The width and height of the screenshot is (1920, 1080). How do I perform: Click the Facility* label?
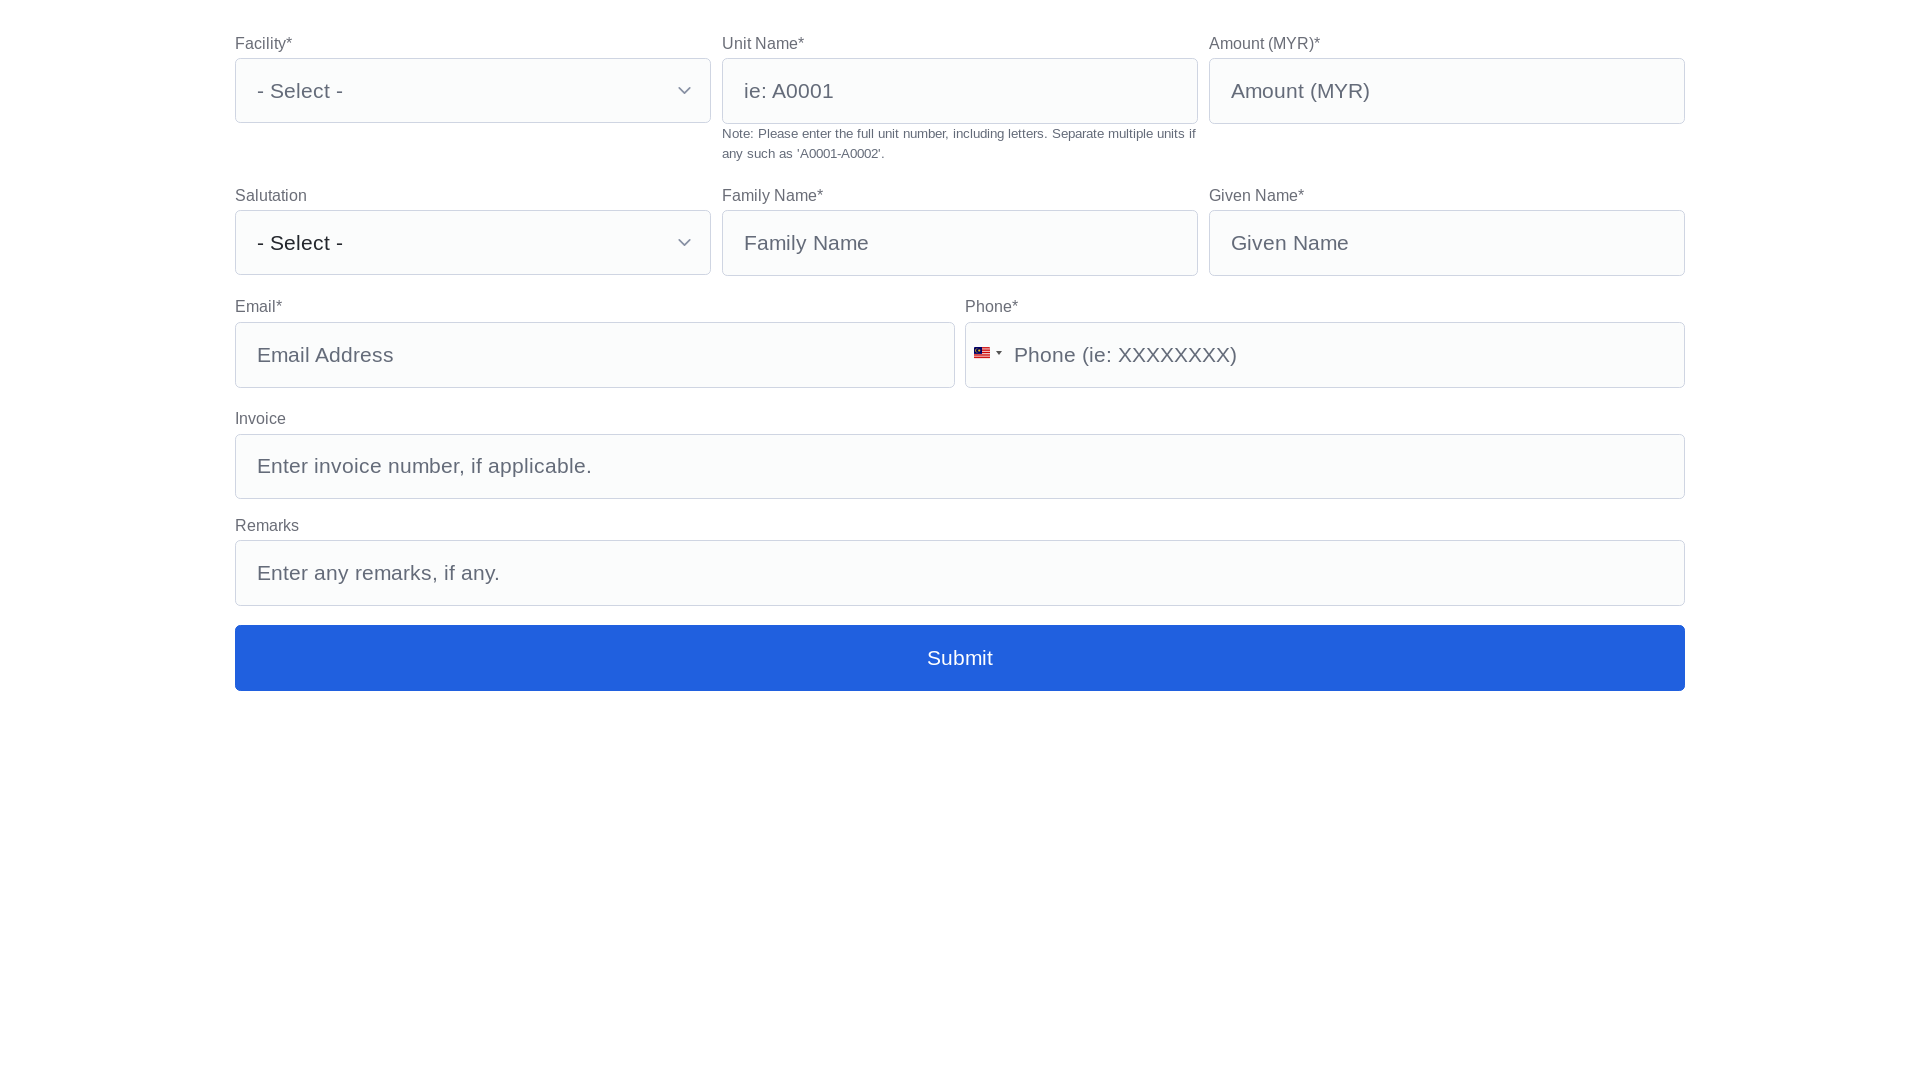(263, 44)
